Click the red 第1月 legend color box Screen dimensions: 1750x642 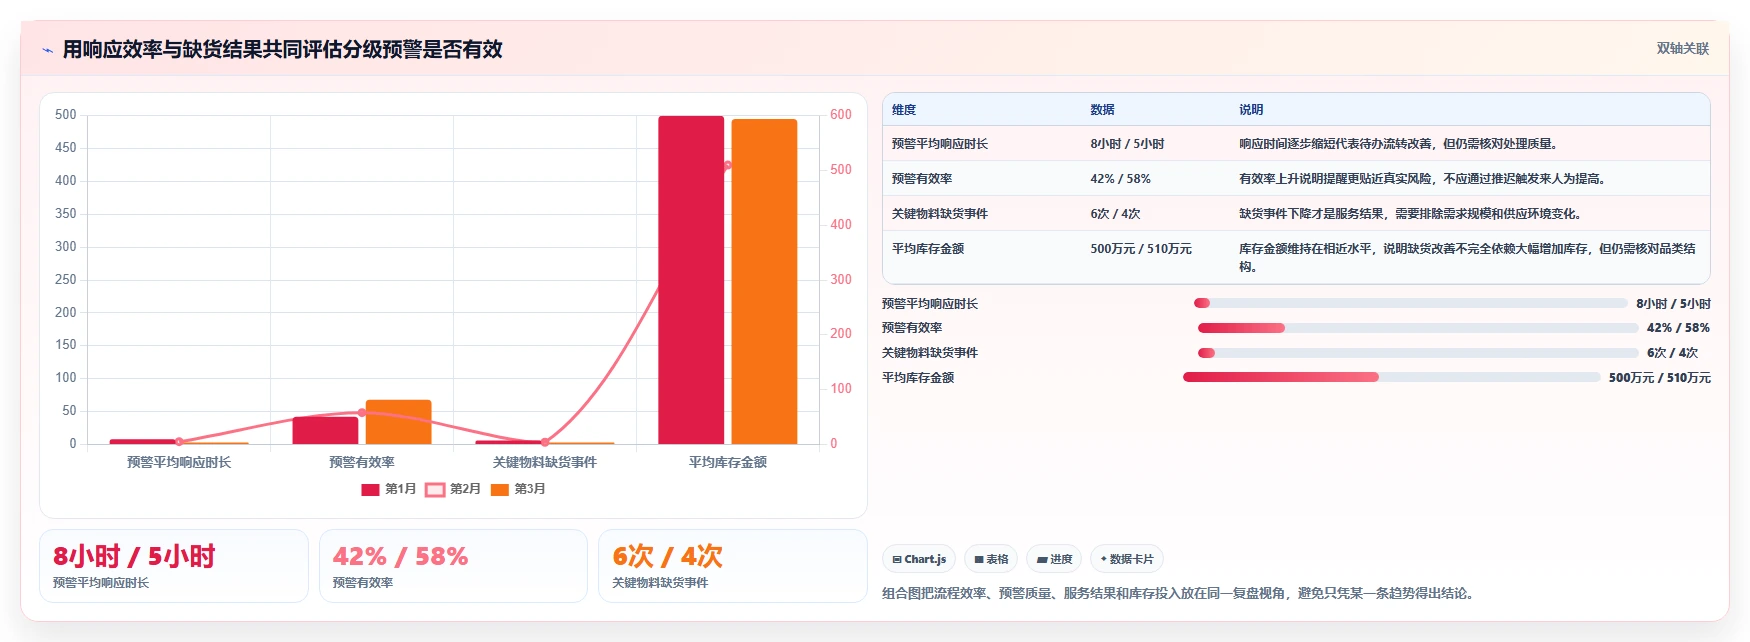(x=370, y=490)
